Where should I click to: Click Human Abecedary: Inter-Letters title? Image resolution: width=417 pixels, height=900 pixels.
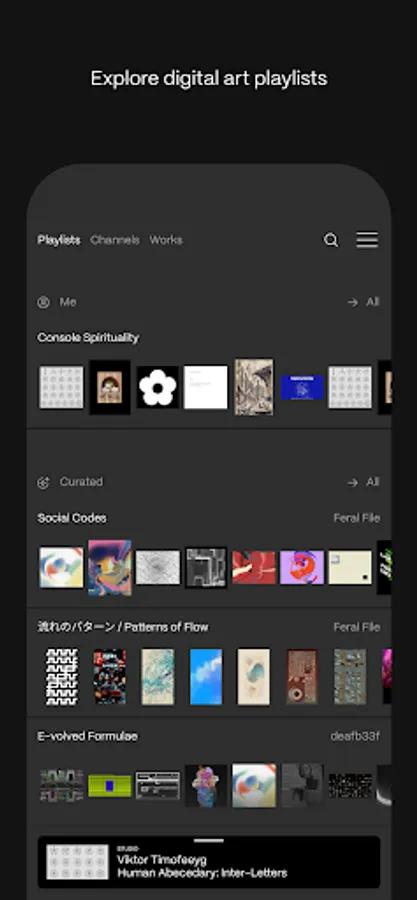tap(202, 874)
